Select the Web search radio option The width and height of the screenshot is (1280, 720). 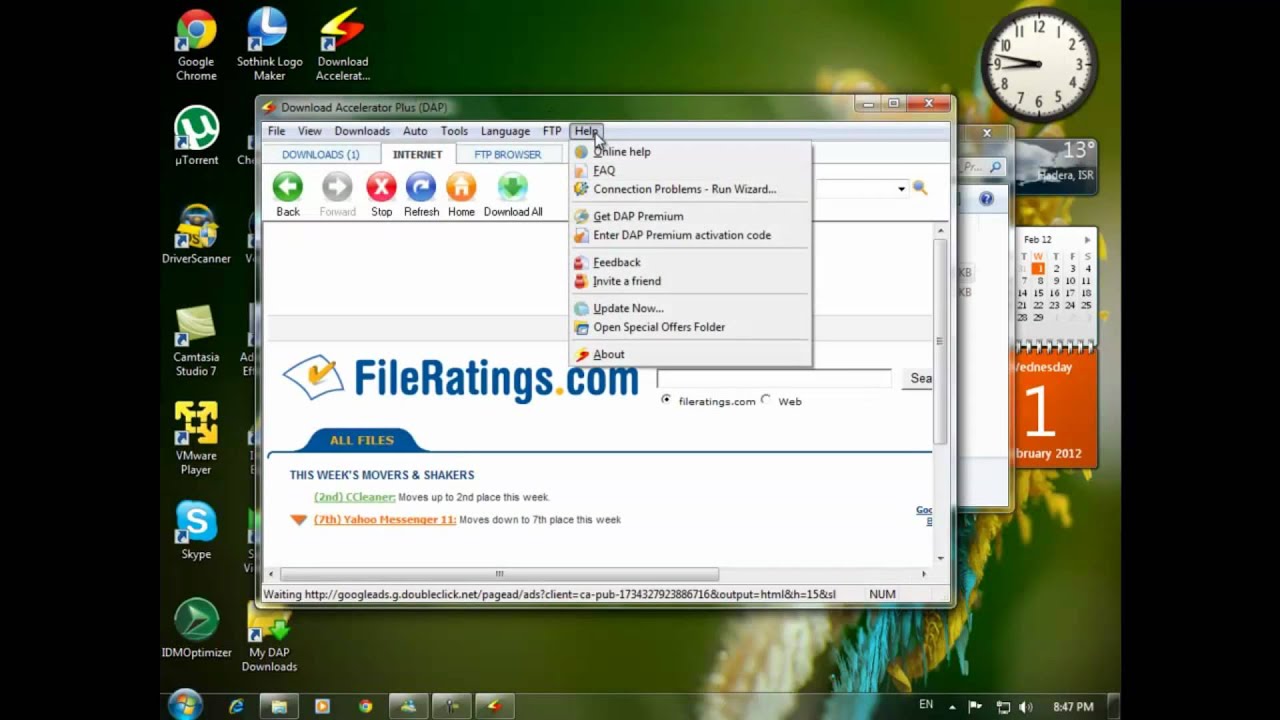(x=766, y=400)
